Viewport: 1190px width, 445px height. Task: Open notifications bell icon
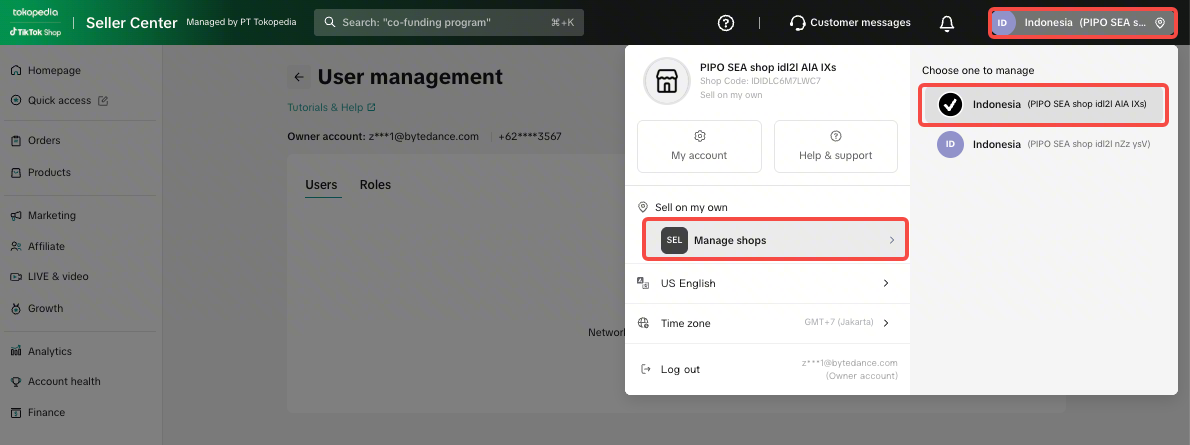click(946, 23)
